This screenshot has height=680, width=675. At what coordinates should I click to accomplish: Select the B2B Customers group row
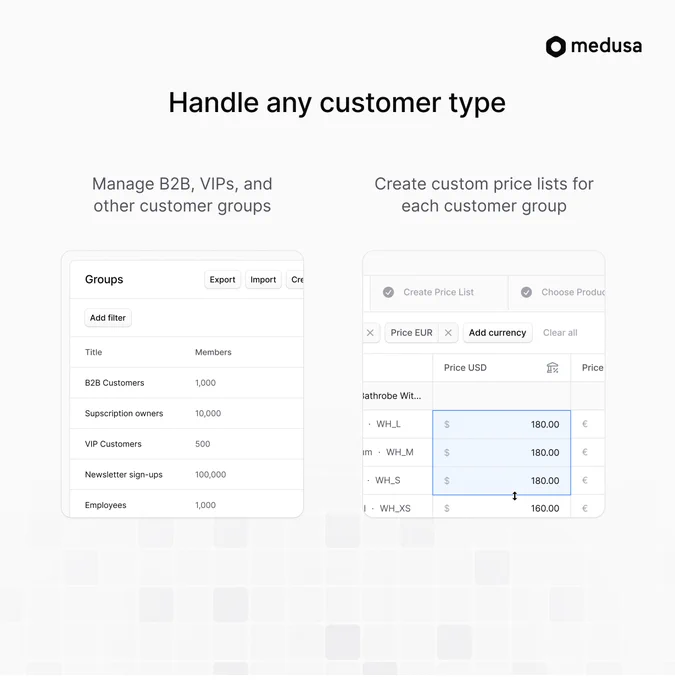click(187, 383)
